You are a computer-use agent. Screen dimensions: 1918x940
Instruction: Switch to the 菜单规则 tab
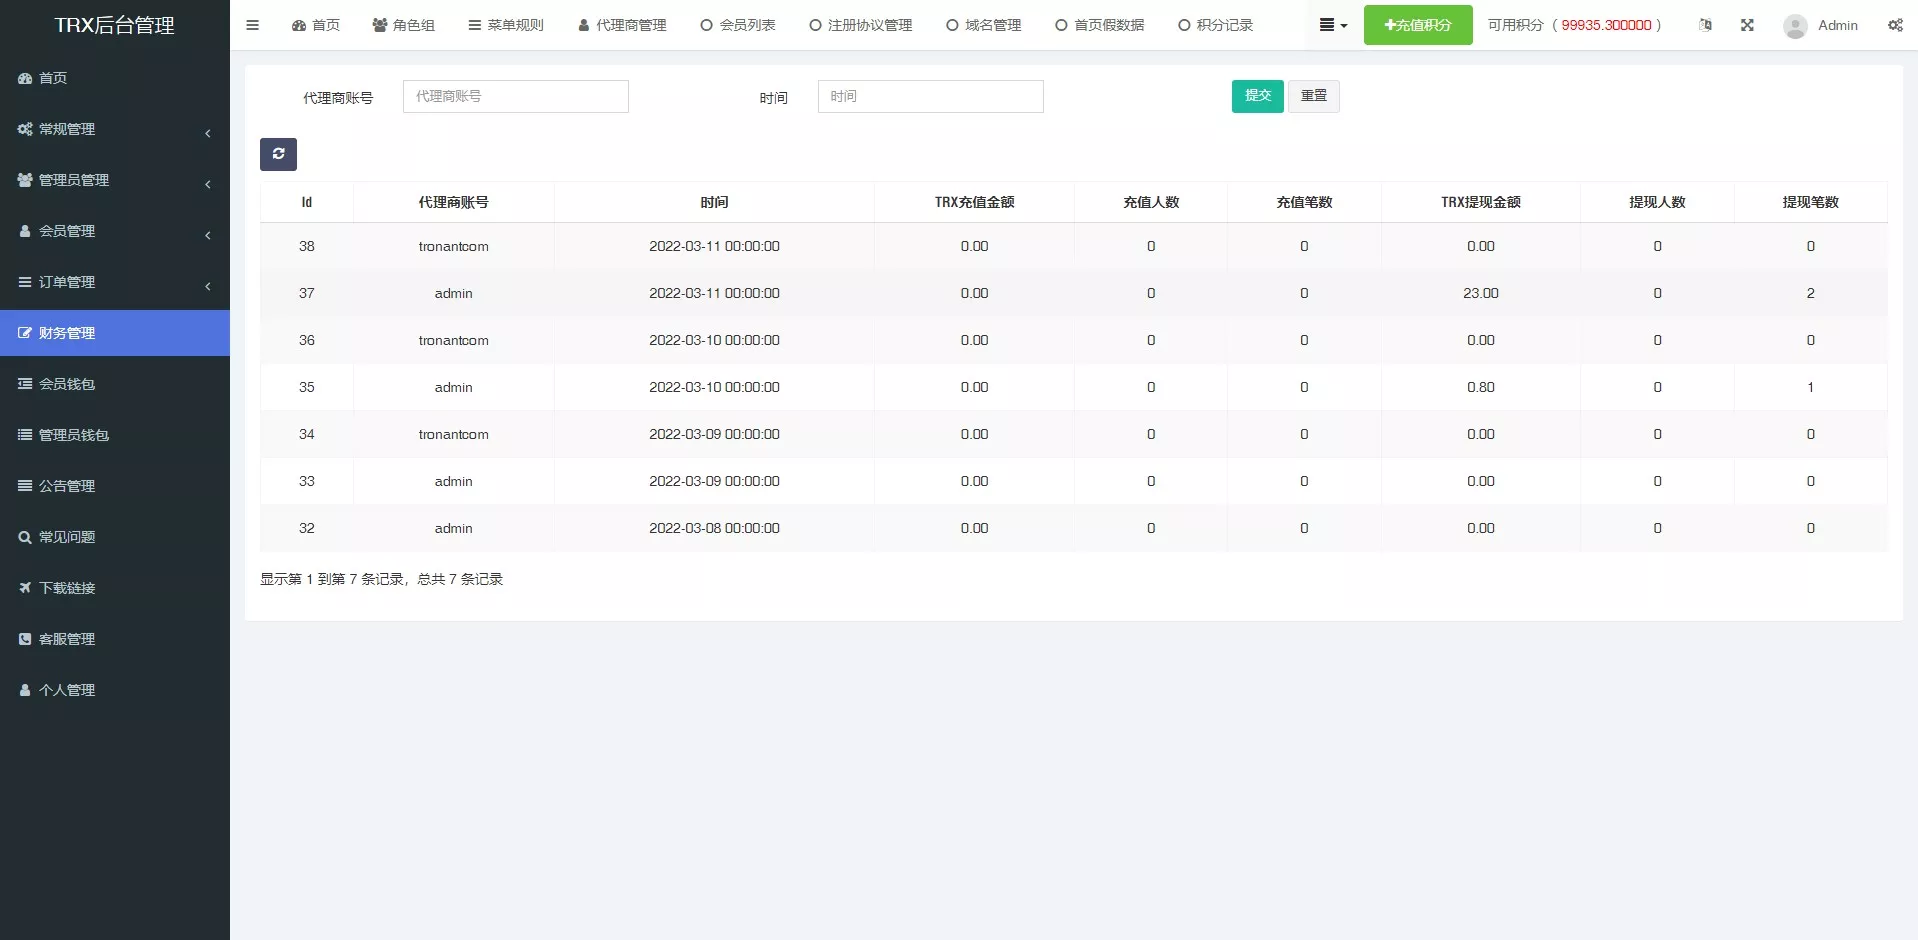click(506, 25)
